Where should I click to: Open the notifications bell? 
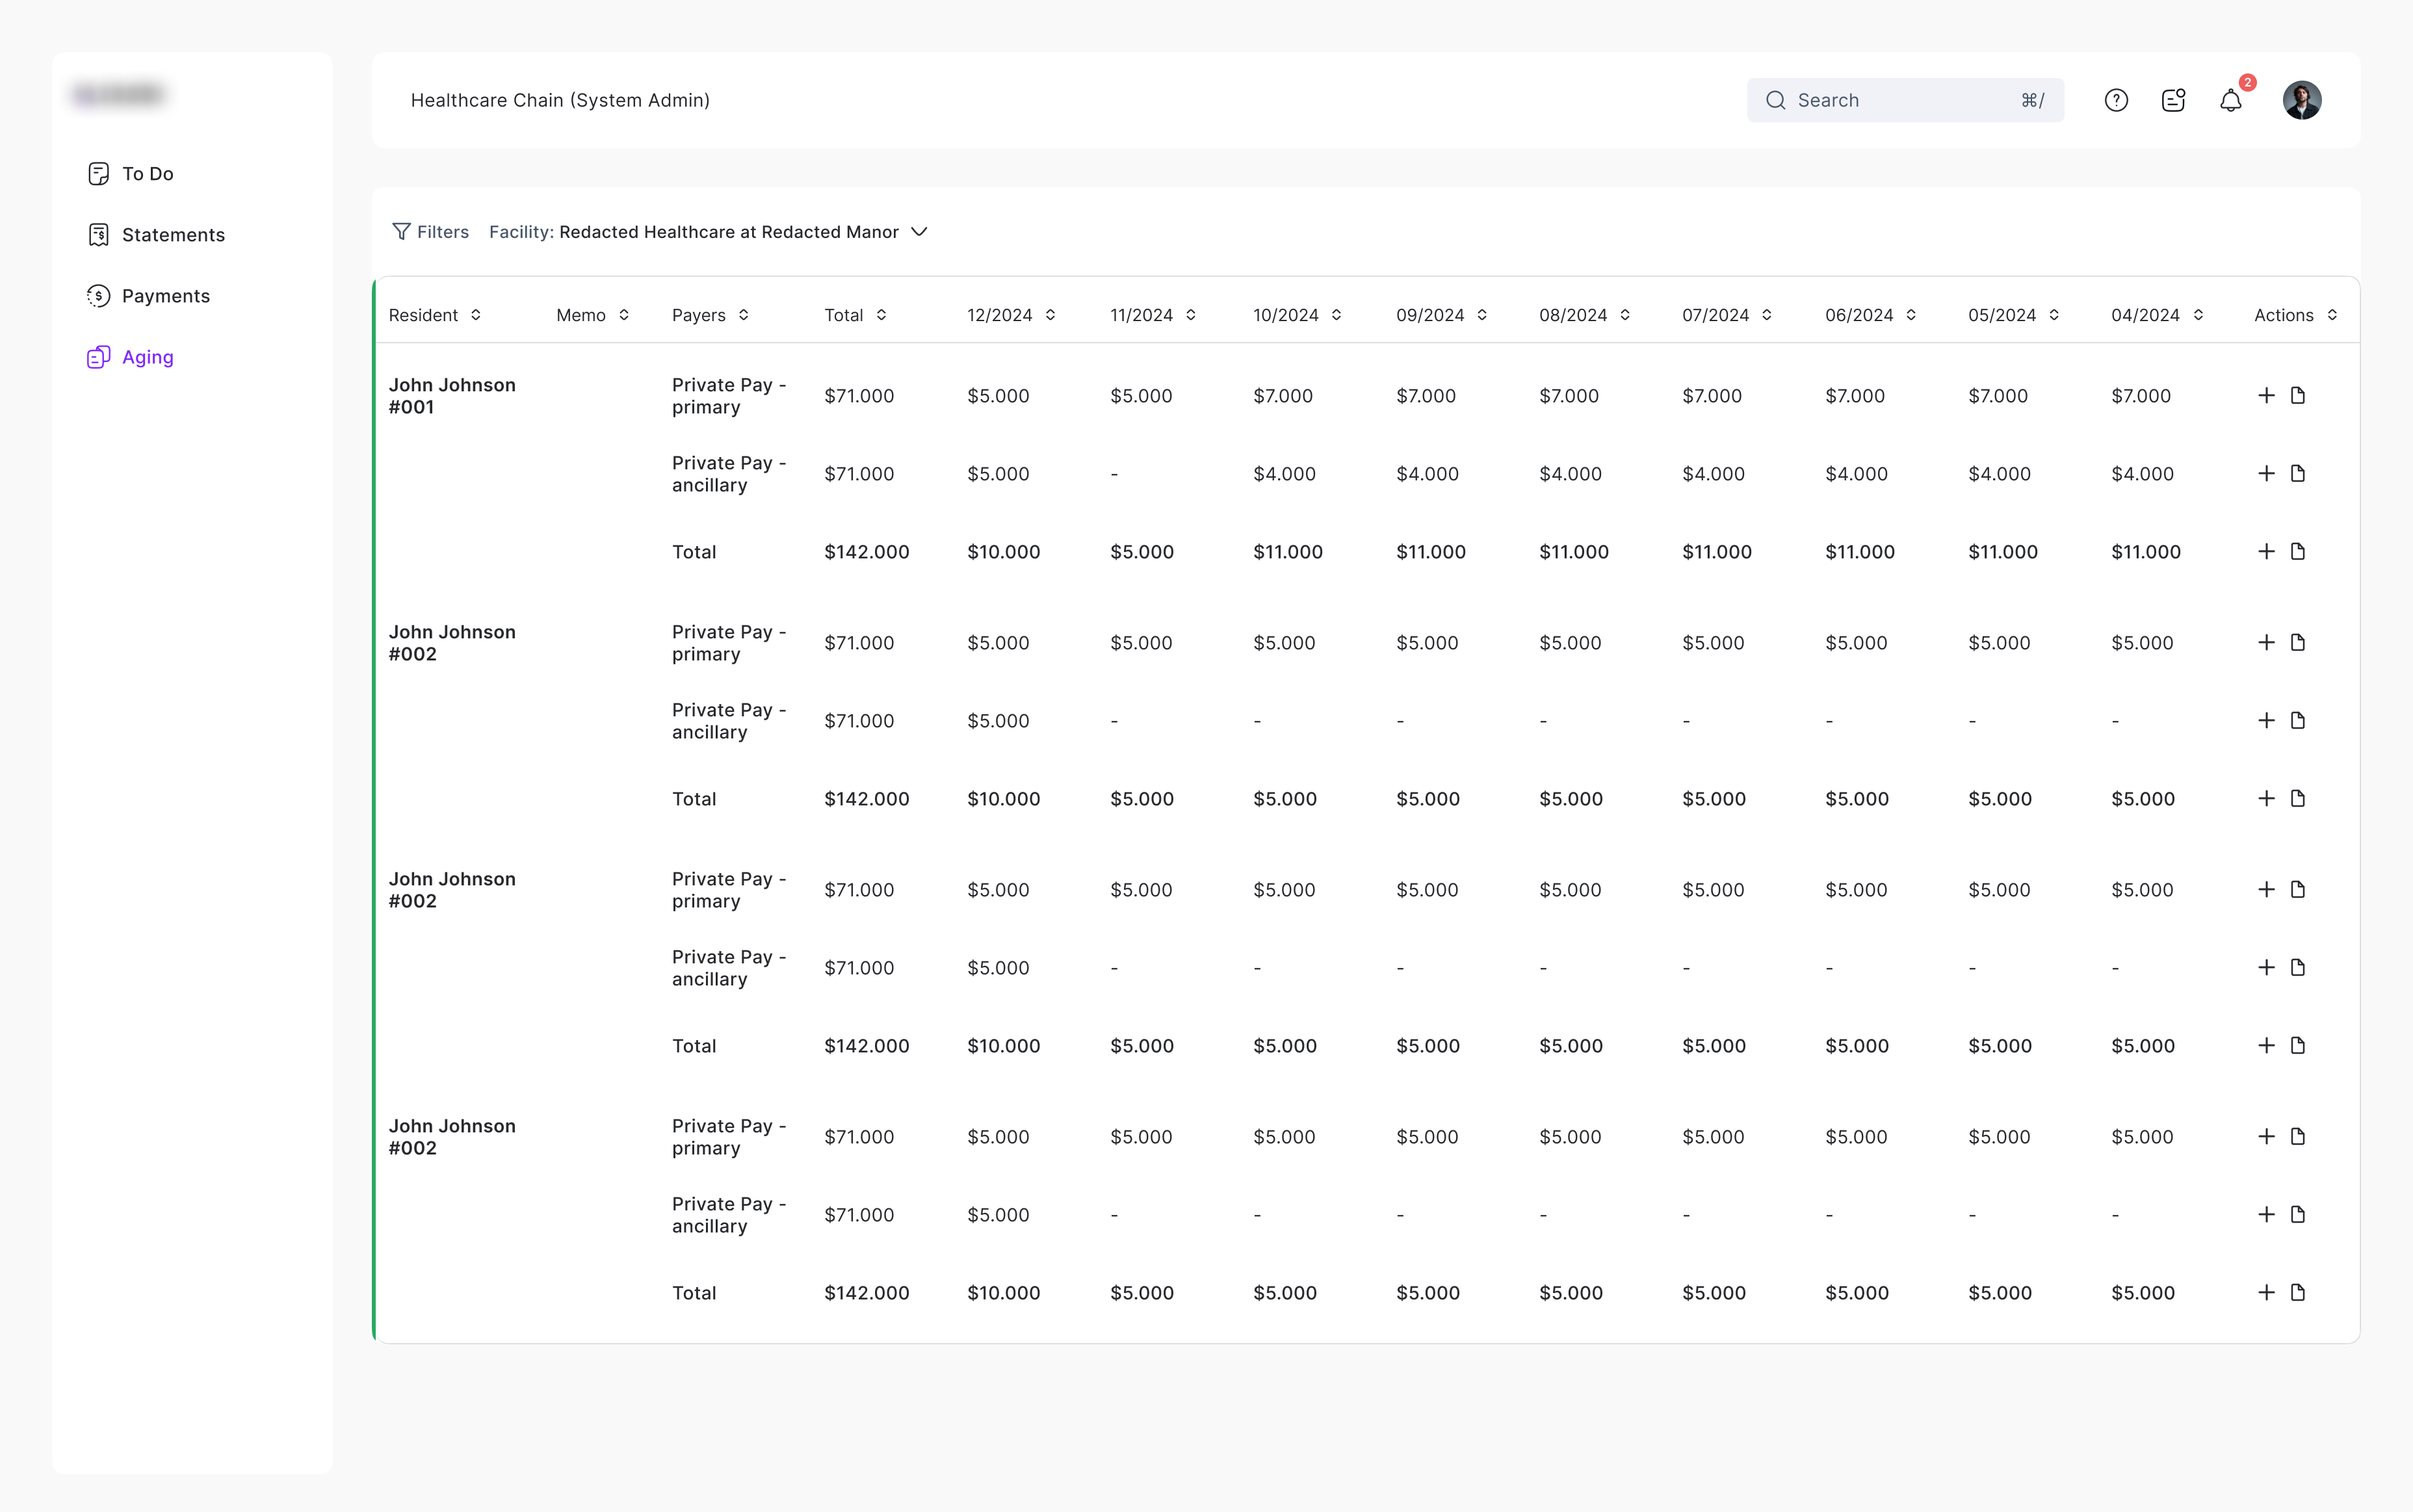tap(2231, 100)
